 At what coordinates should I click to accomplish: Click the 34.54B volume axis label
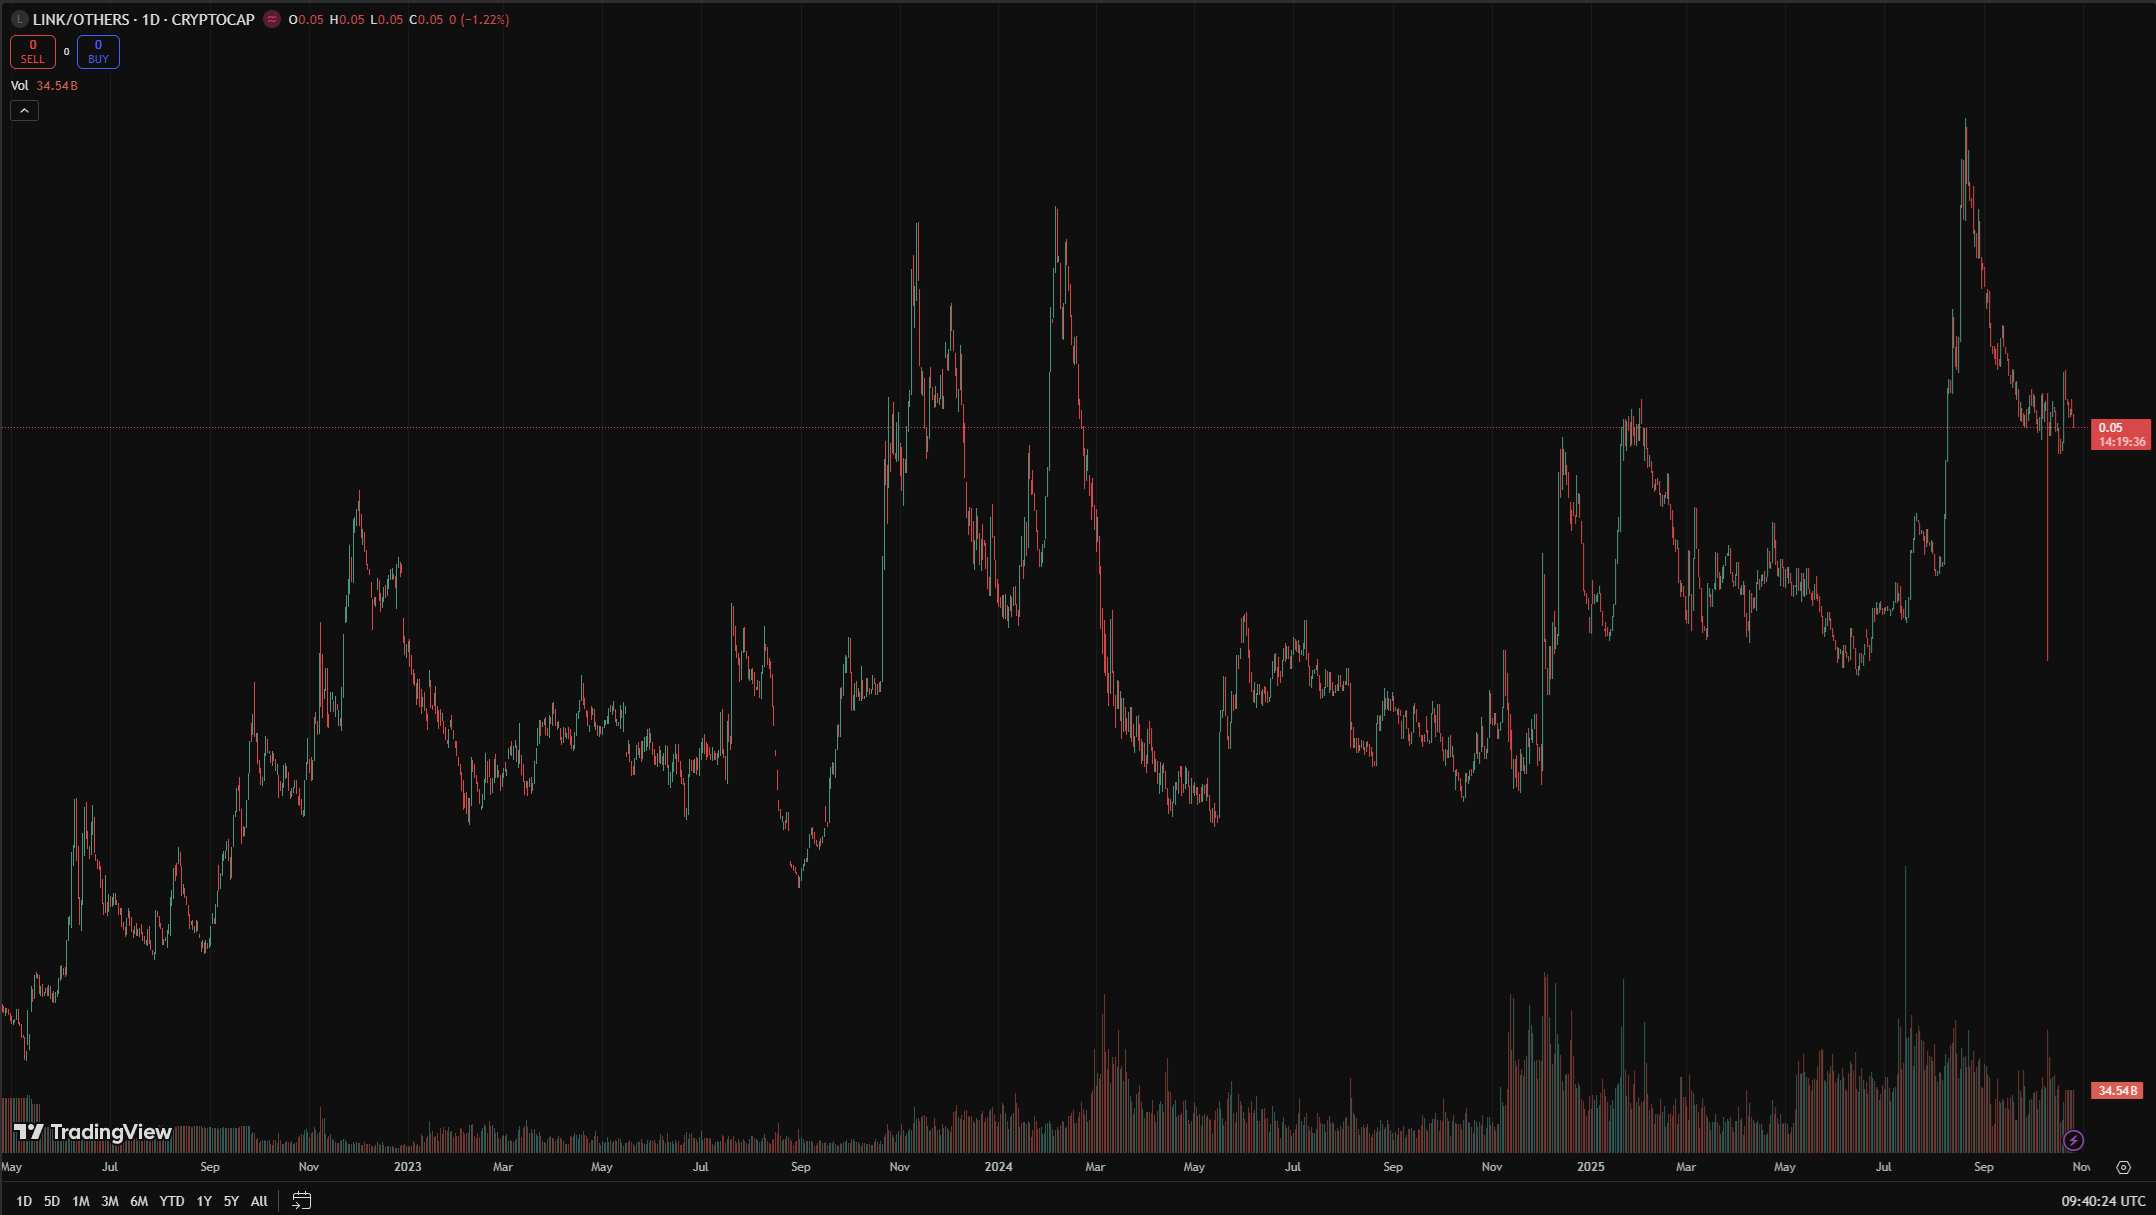(2117, 1090)
